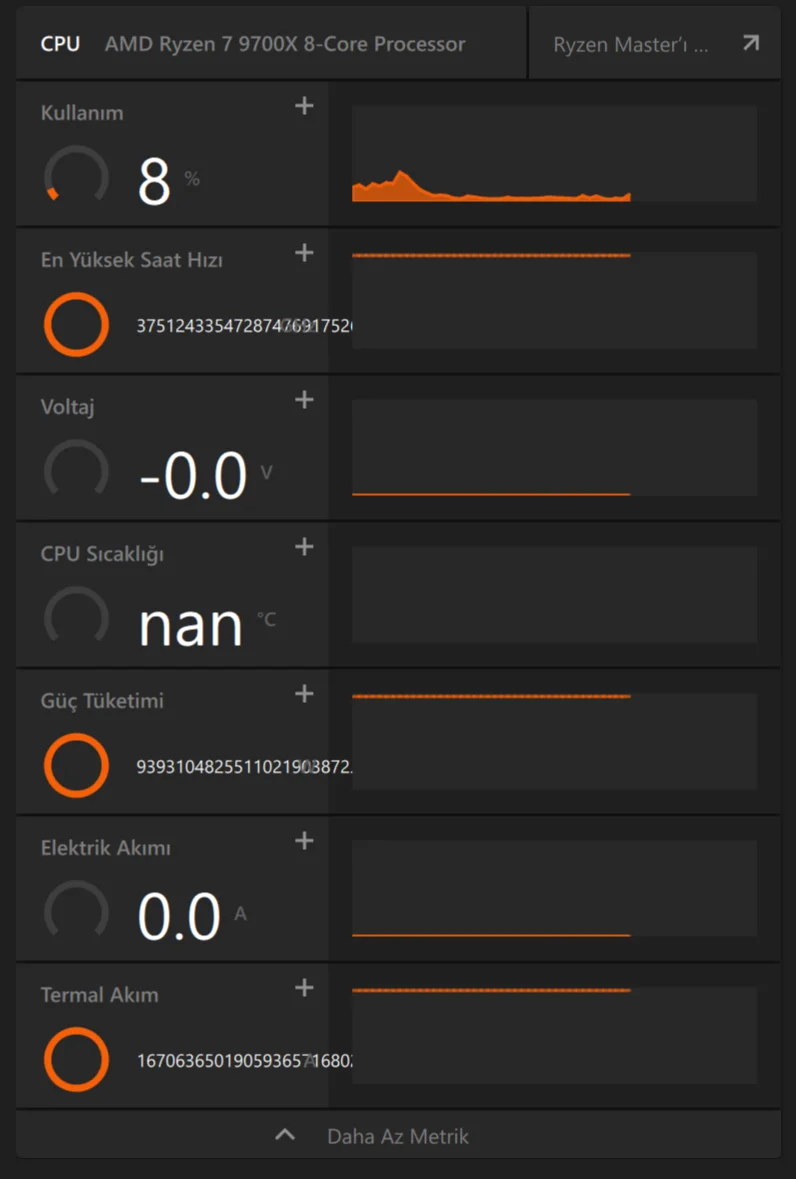Click the external launch arrow icon
This screenshot has width=796, height=1179.
[750, 43]
